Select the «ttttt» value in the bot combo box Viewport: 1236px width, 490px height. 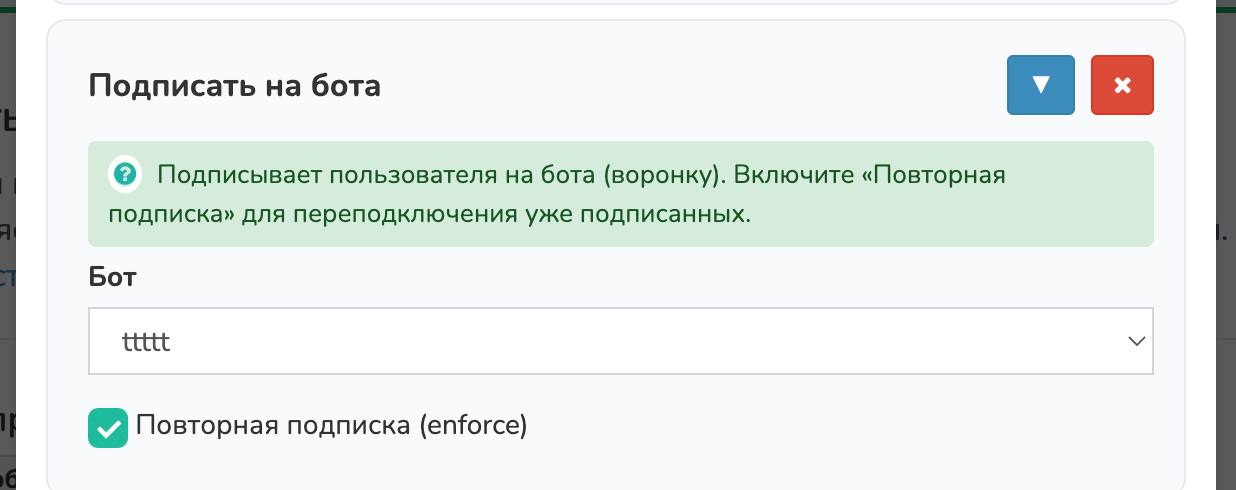click(146, 341)
